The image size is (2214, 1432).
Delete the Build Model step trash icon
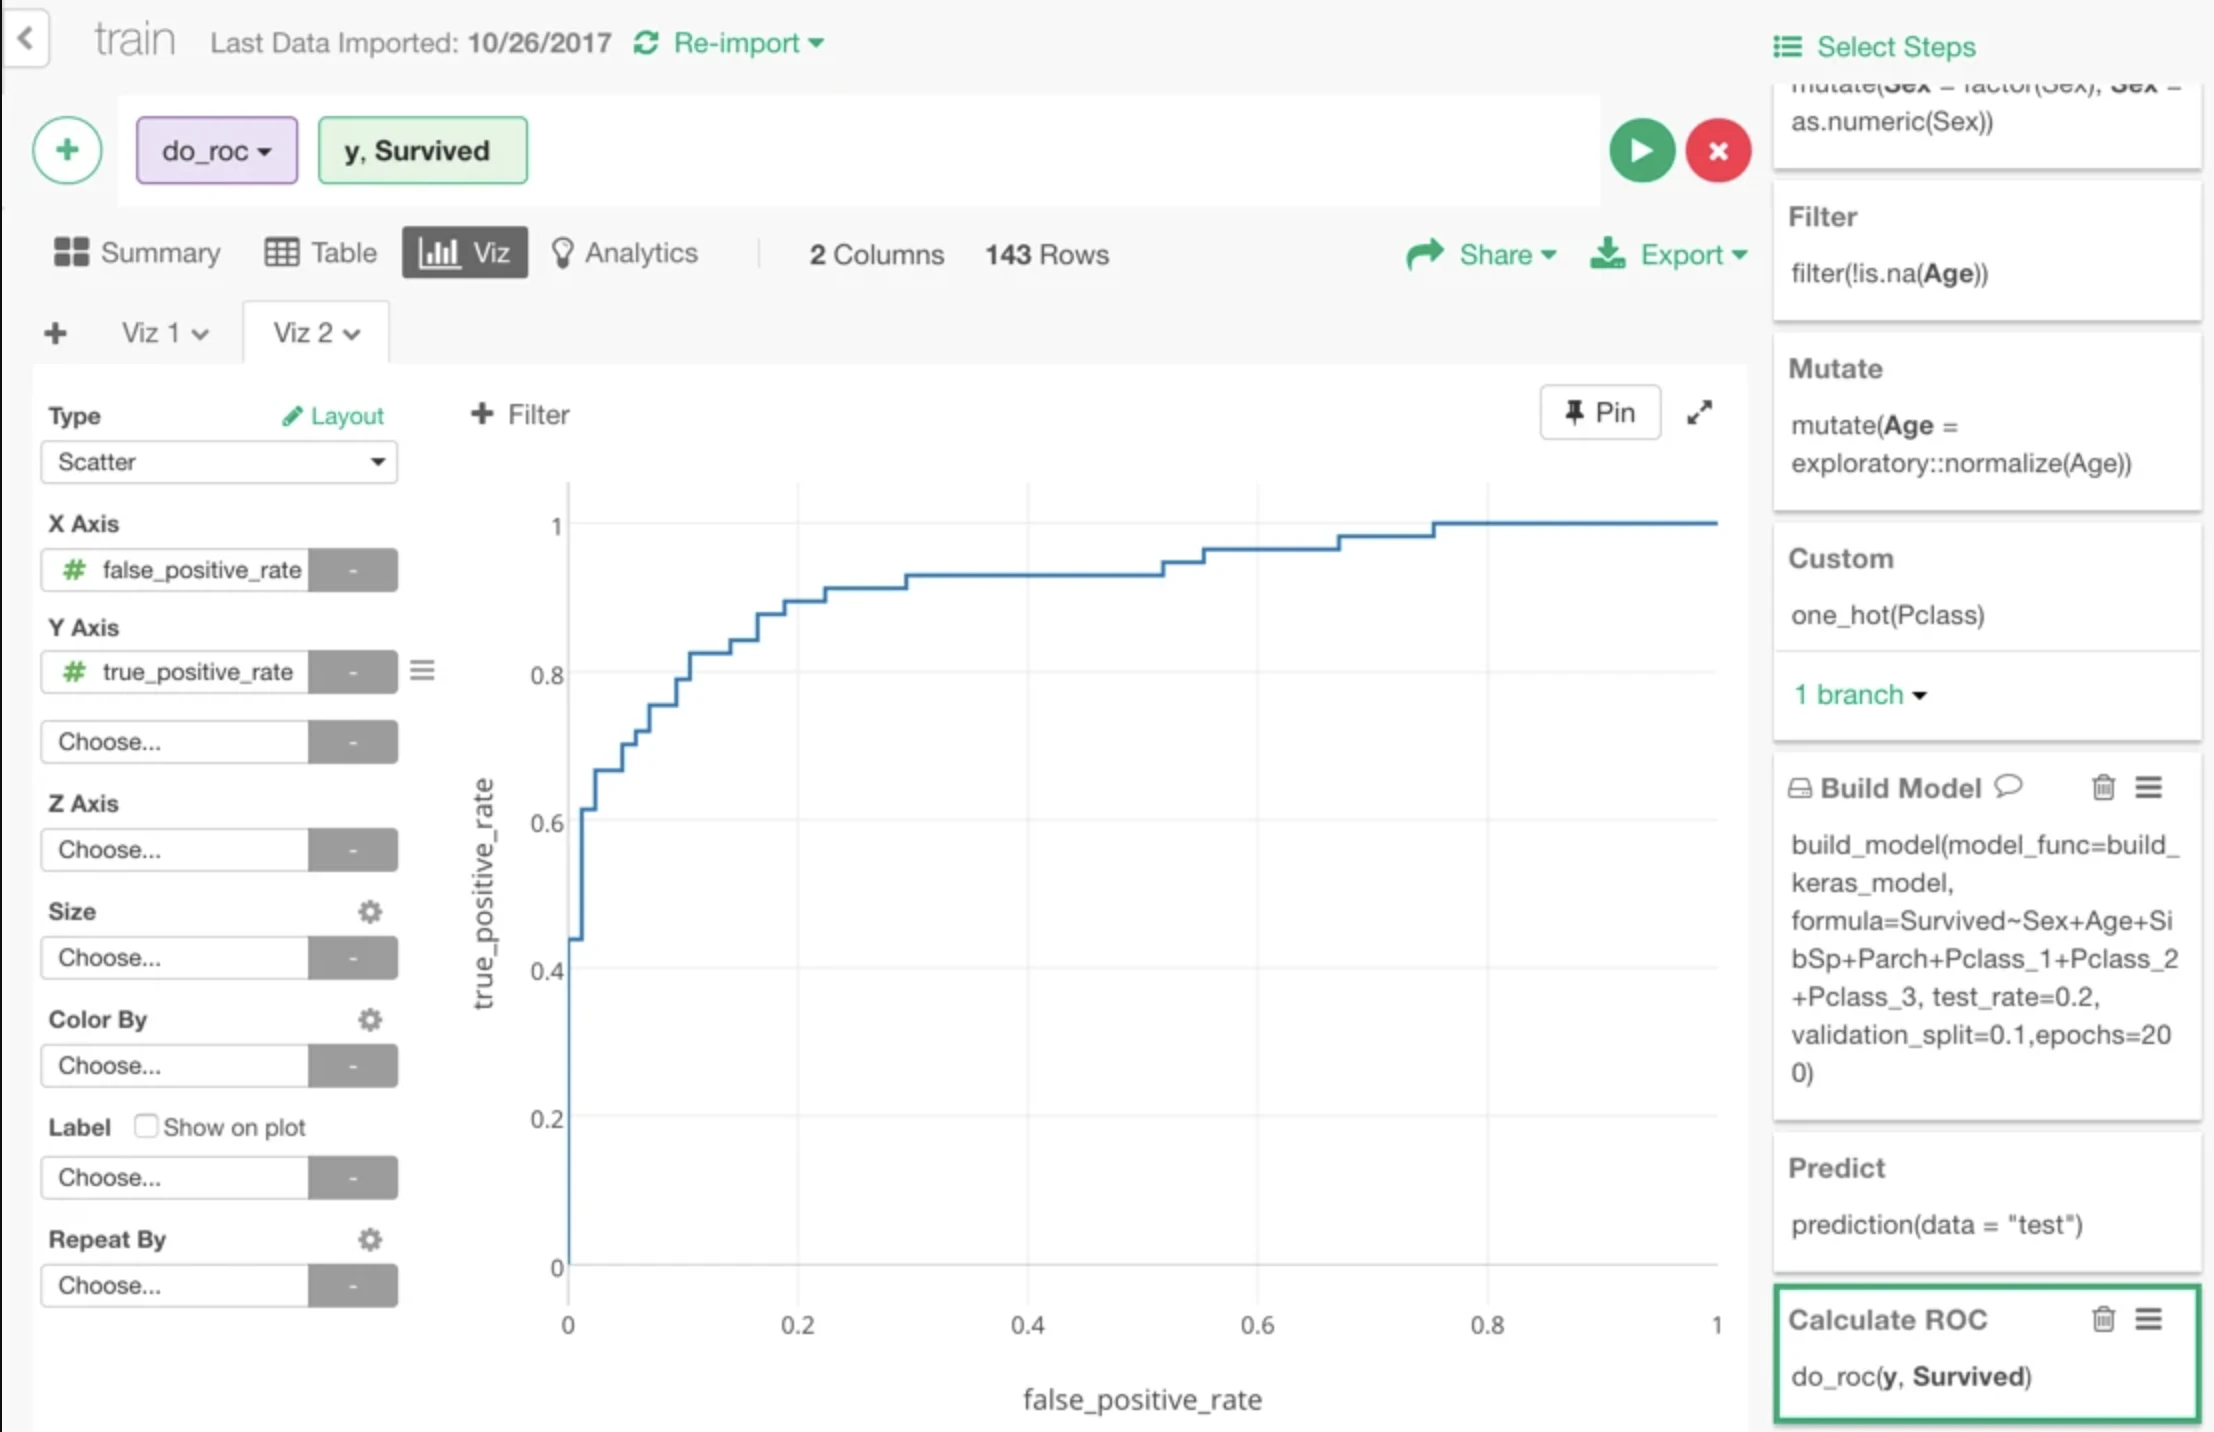click(x=2103, y=788)
